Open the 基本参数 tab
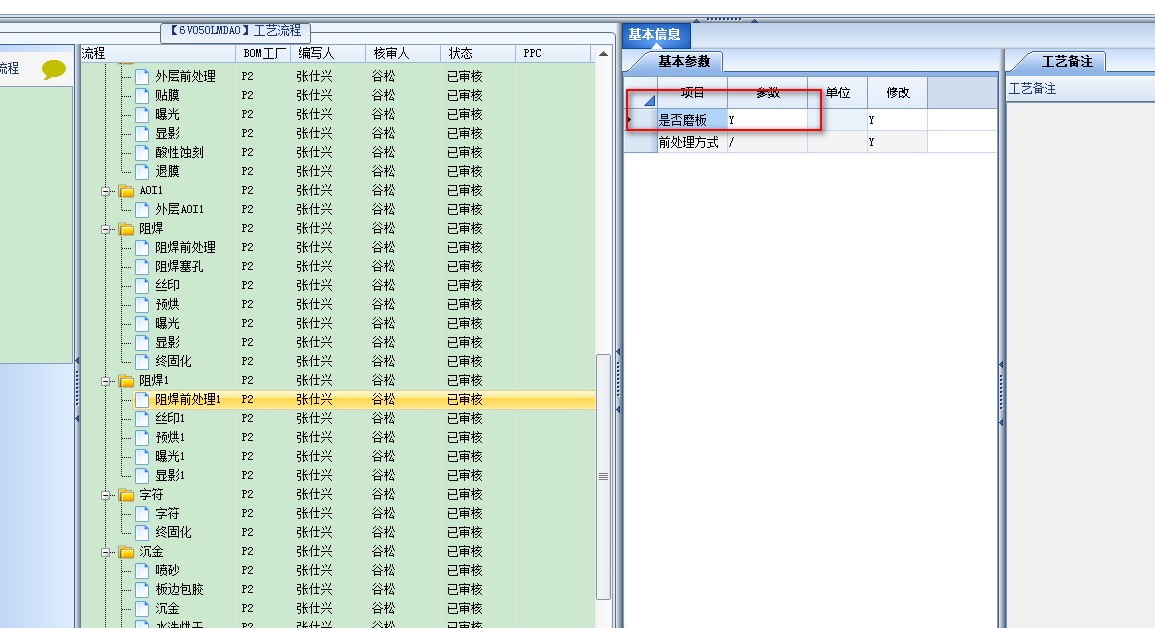Screen dimensions: 1155x628 [684, 62]
